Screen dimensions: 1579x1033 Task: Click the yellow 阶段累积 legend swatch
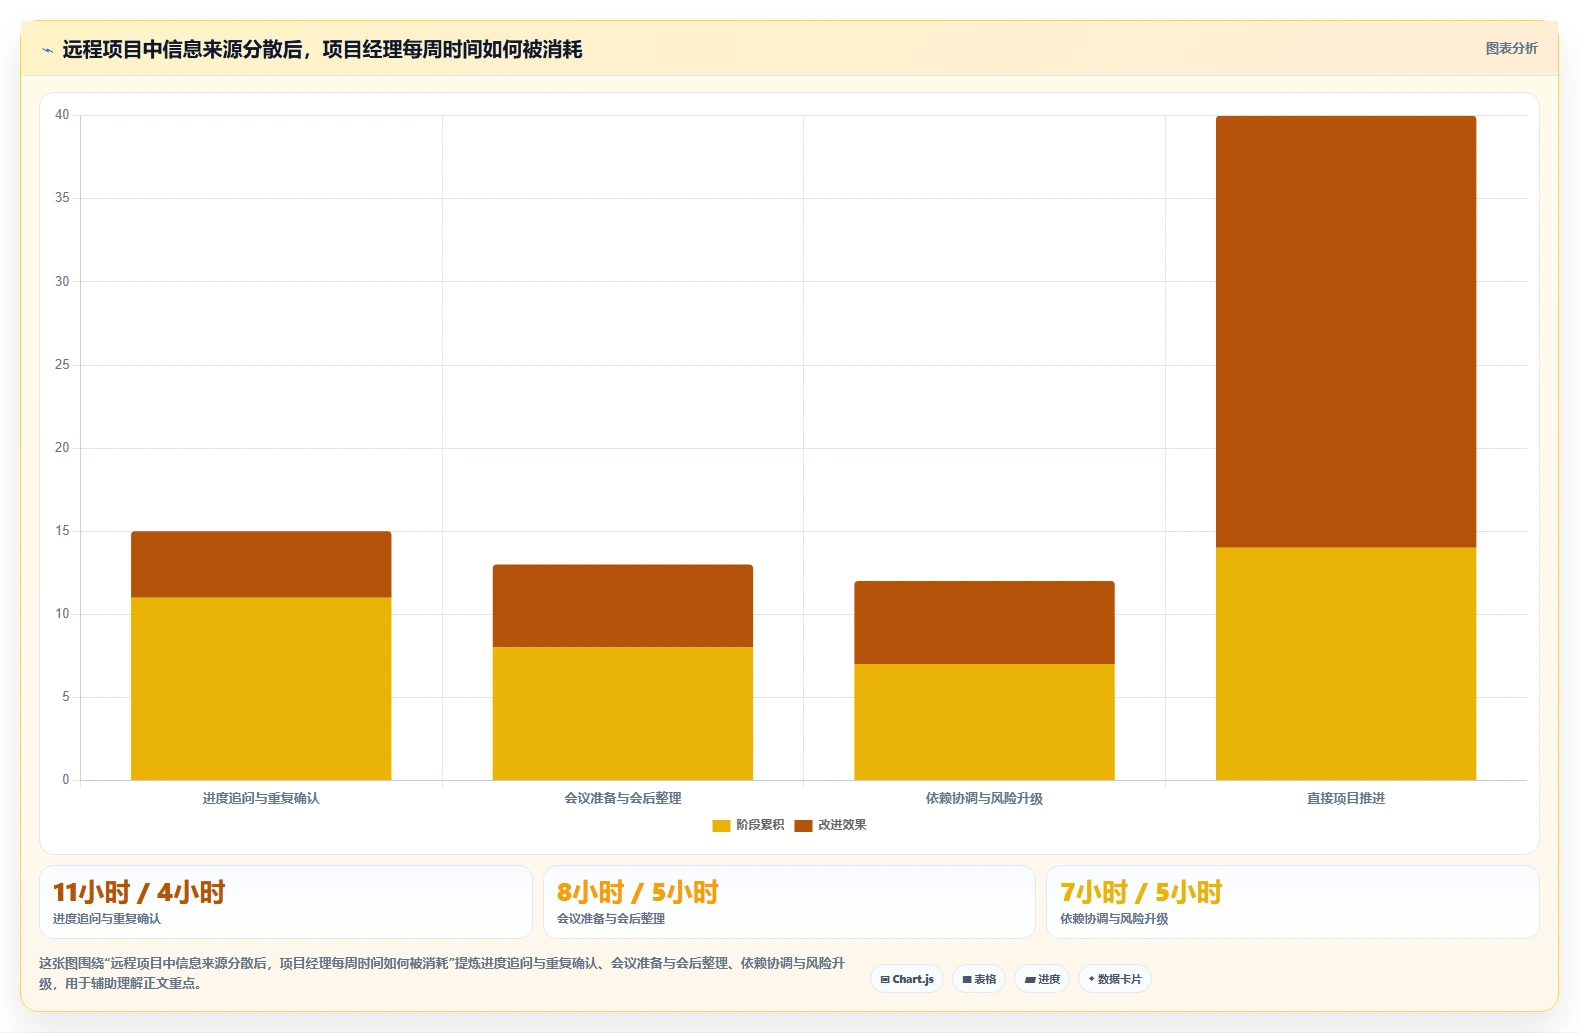point(721,825)
